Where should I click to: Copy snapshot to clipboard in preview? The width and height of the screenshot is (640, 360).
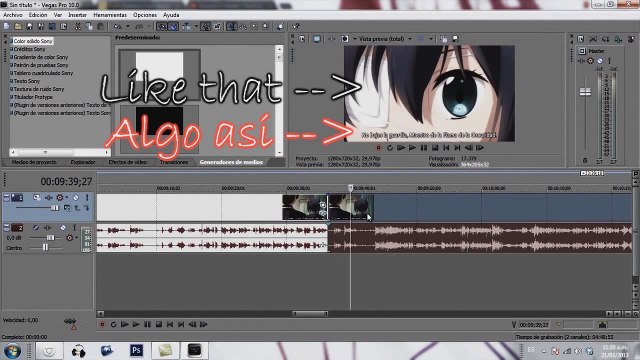(444, 39)
